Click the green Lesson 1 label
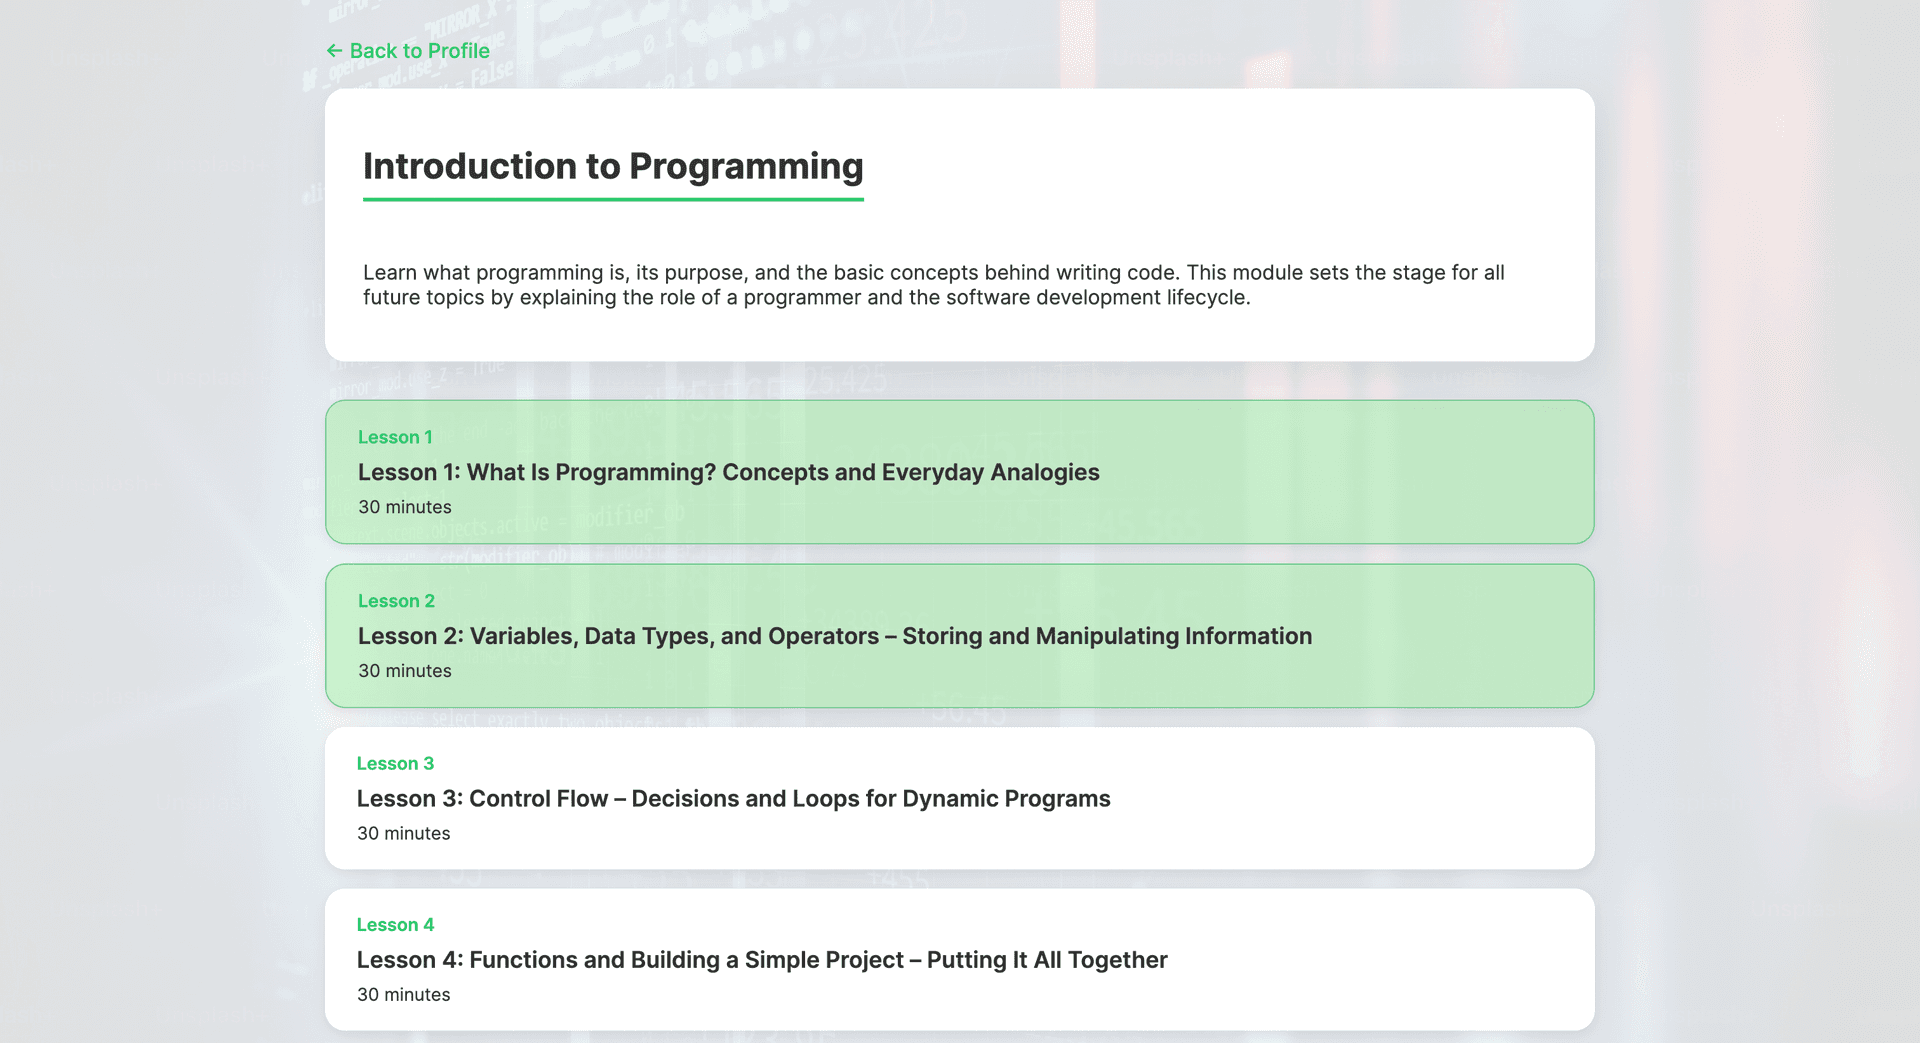The image size is (1920, 1043). pyautogui.click(x=395, y=437)
